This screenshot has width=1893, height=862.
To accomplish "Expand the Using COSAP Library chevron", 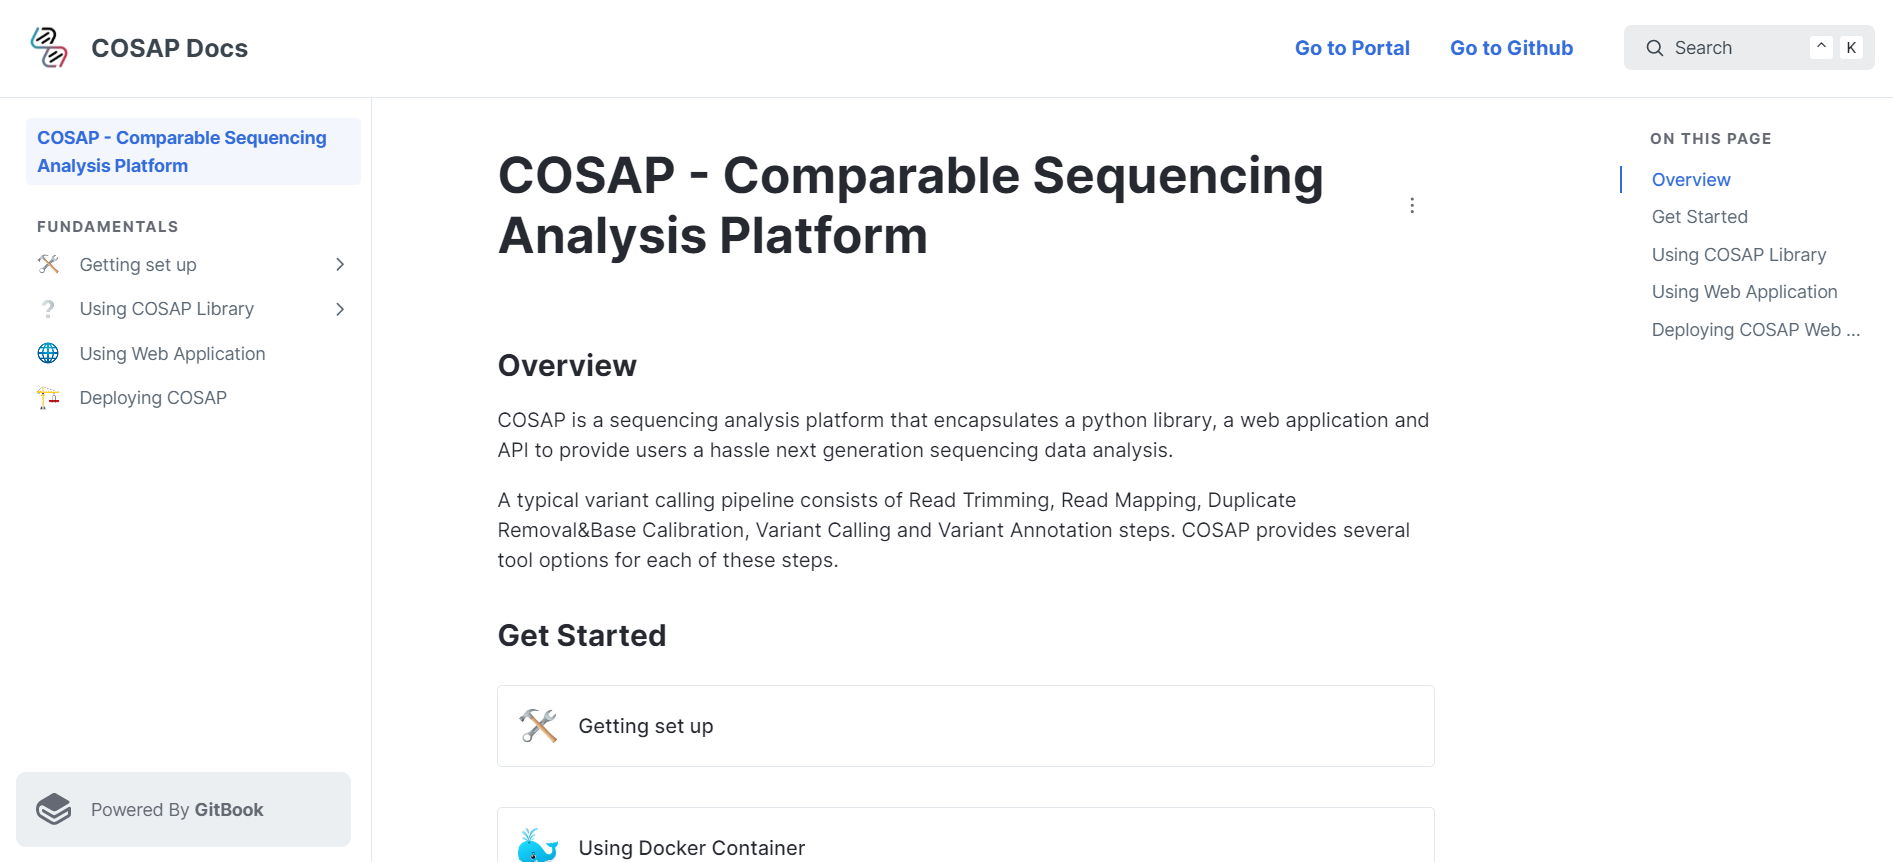I will point(340,309).
